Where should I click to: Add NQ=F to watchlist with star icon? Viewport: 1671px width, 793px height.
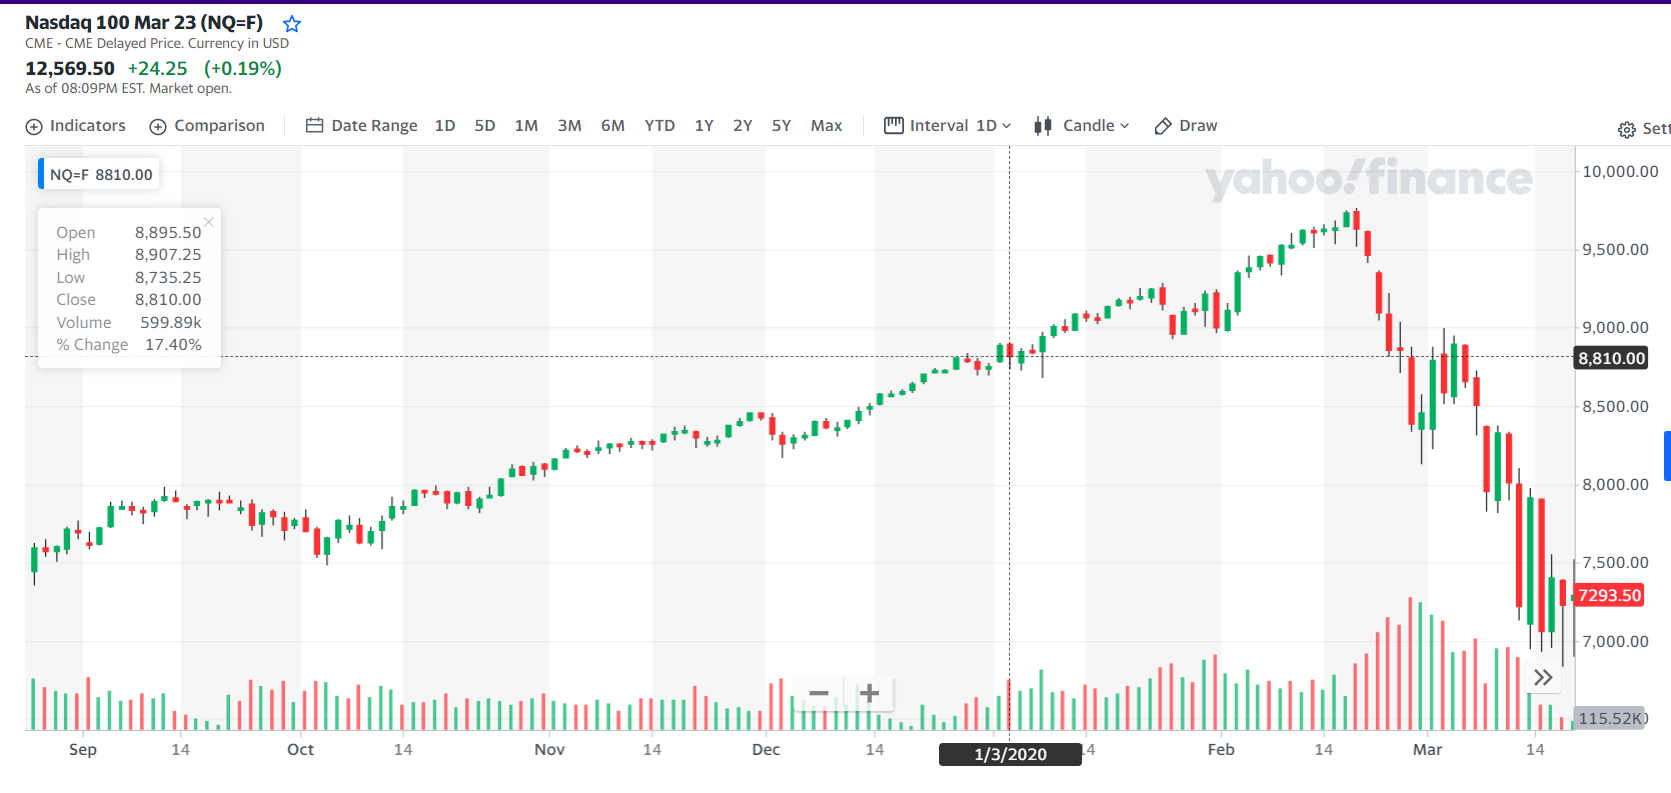tap(292, 24)
